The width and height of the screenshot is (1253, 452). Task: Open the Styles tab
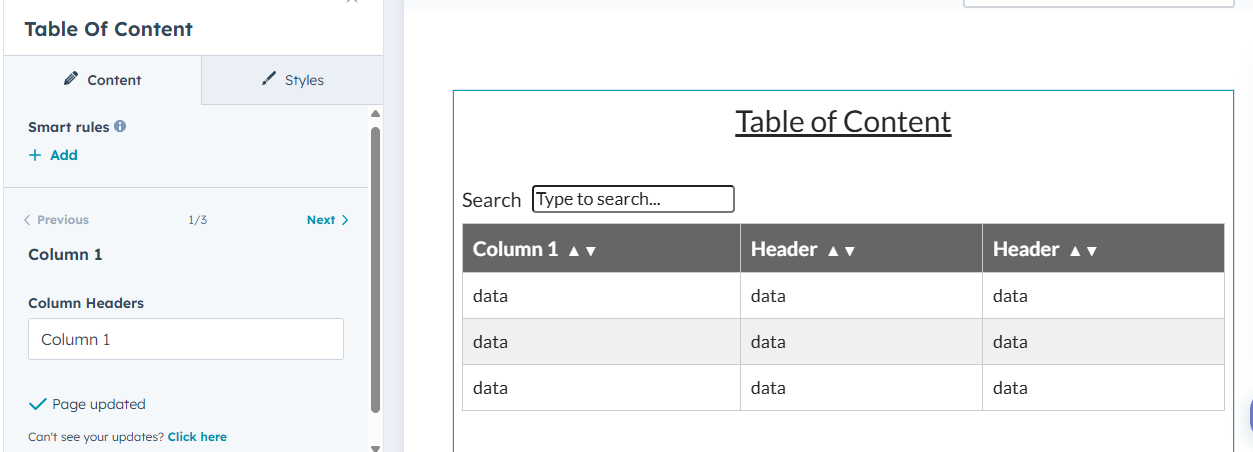tap(292, 80)
